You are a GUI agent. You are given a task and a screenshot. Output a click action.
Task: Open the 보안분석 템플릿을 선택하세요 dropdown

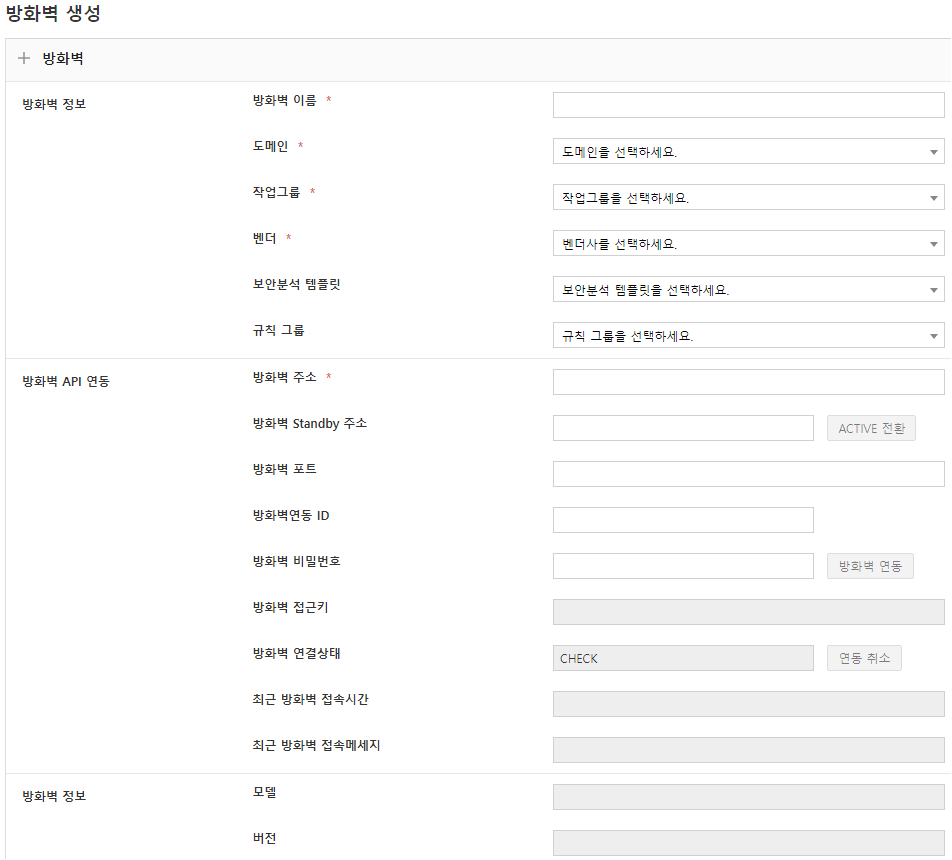click(x=749, y=290)
